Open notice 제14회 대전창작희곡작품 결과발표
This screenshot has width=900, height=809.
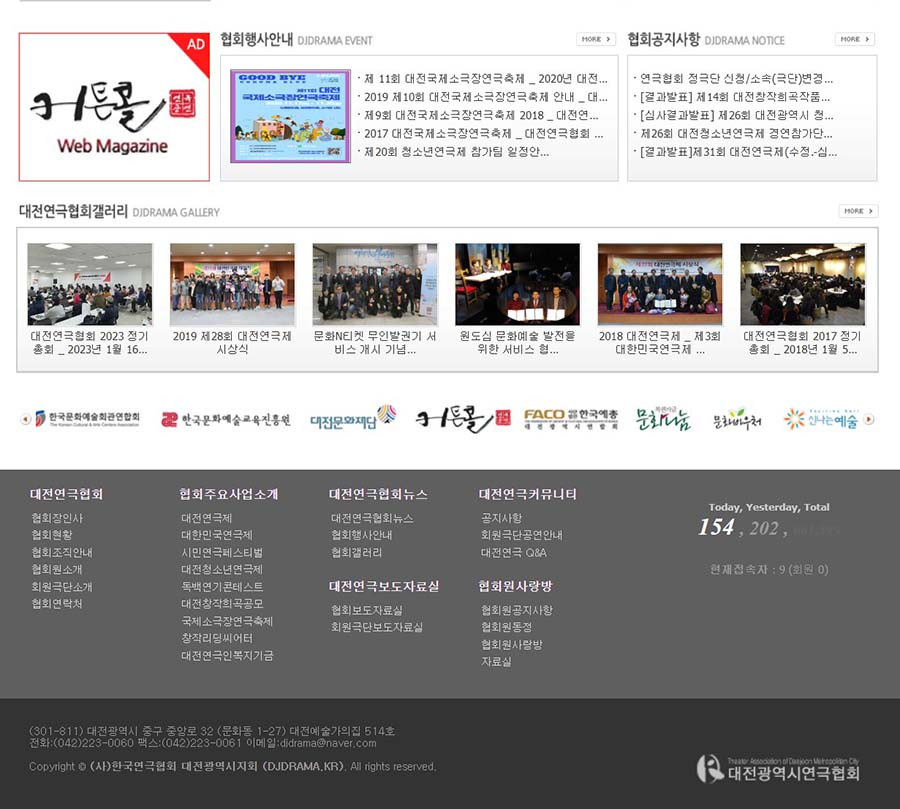coord(735,96)
